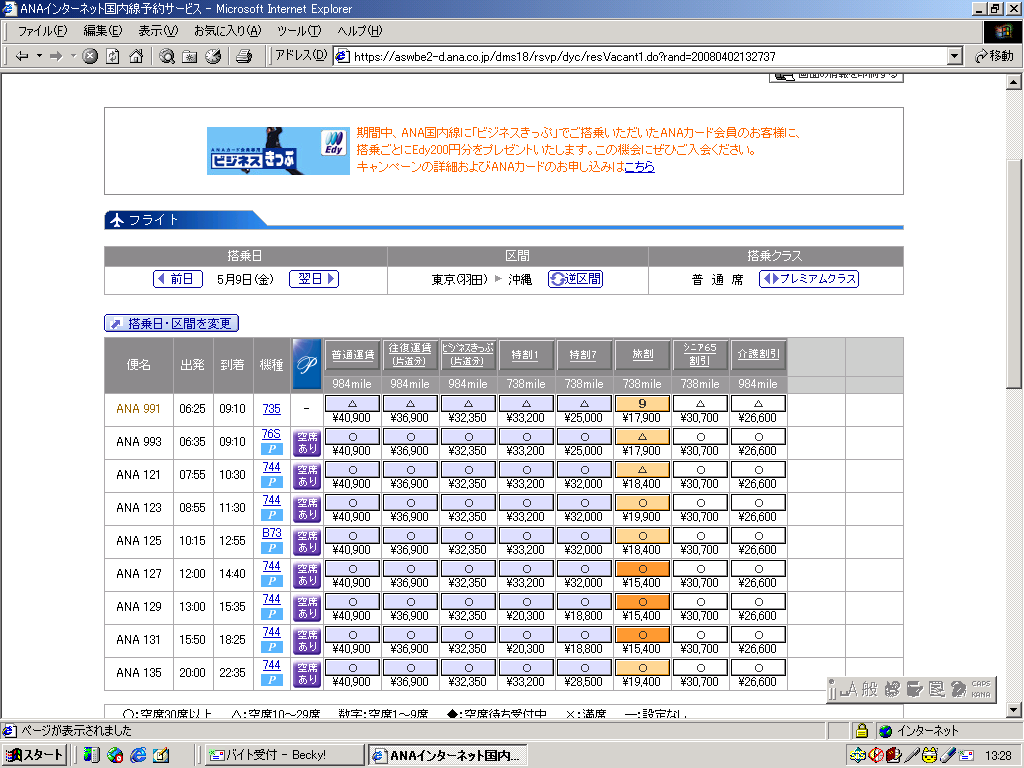
Task: Open the ビジネスきっぷ(片道分) fare header link
Action: [468, 355]
